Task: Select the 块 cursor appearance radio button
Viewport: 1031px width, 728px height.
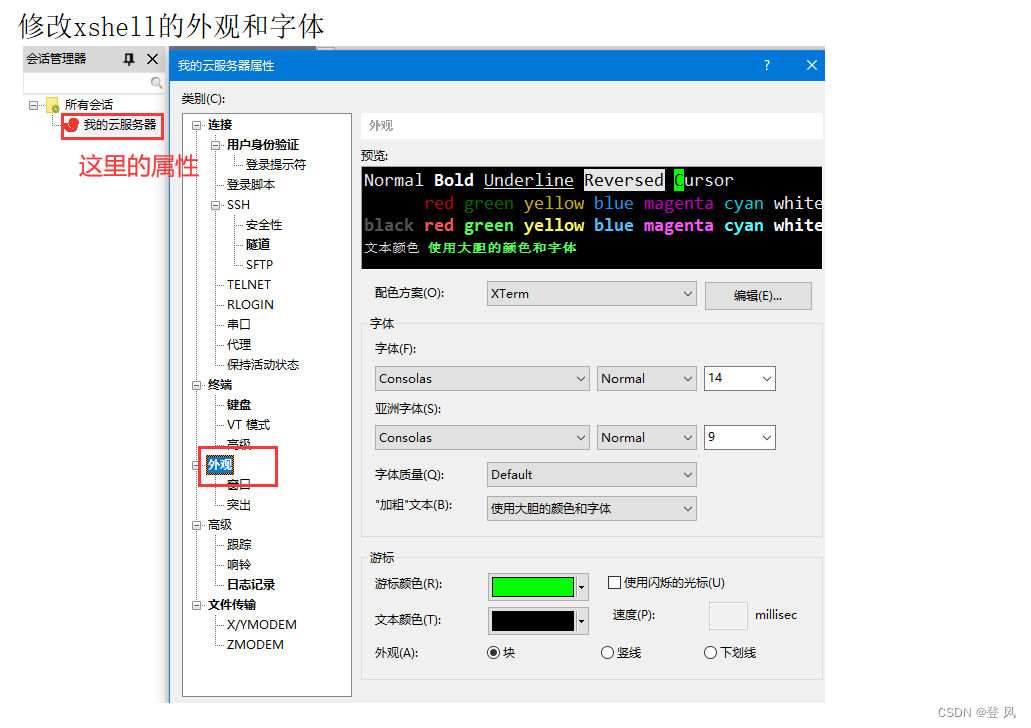Action: click(x=493, y=652)
